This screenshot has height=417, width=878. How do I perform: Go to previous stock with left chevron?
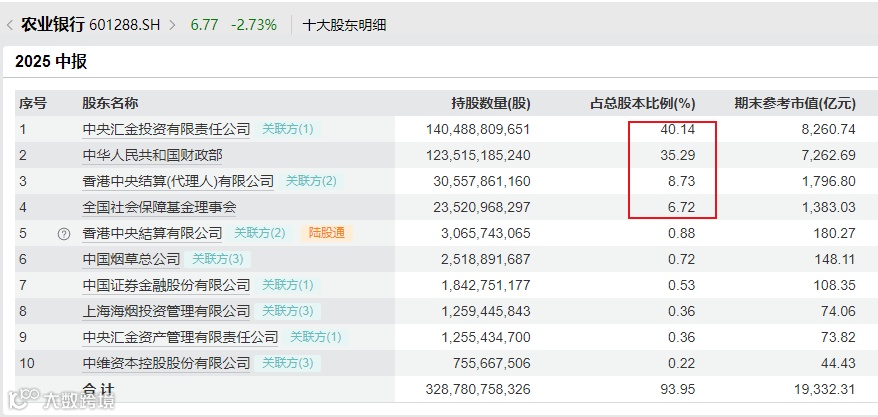pos(10,25)
